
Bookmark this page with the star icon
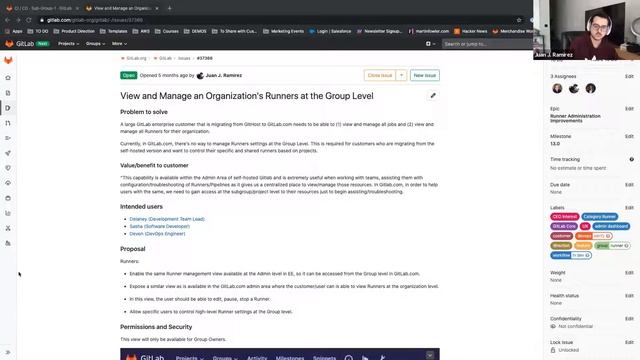click(519, 20)
